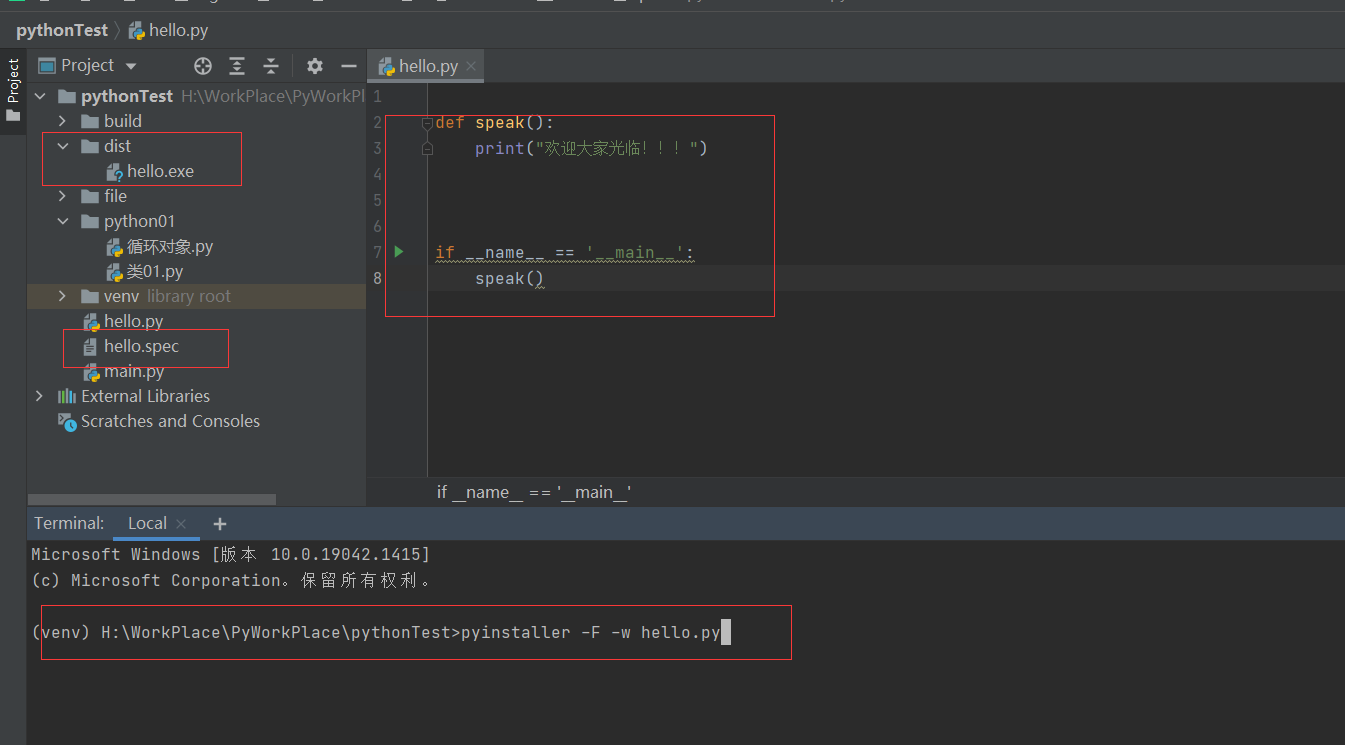Click the Select Opened File crosshair icon
This screenshot has height=745, width=1345.
pyautogui.click(x=202, y=65)
